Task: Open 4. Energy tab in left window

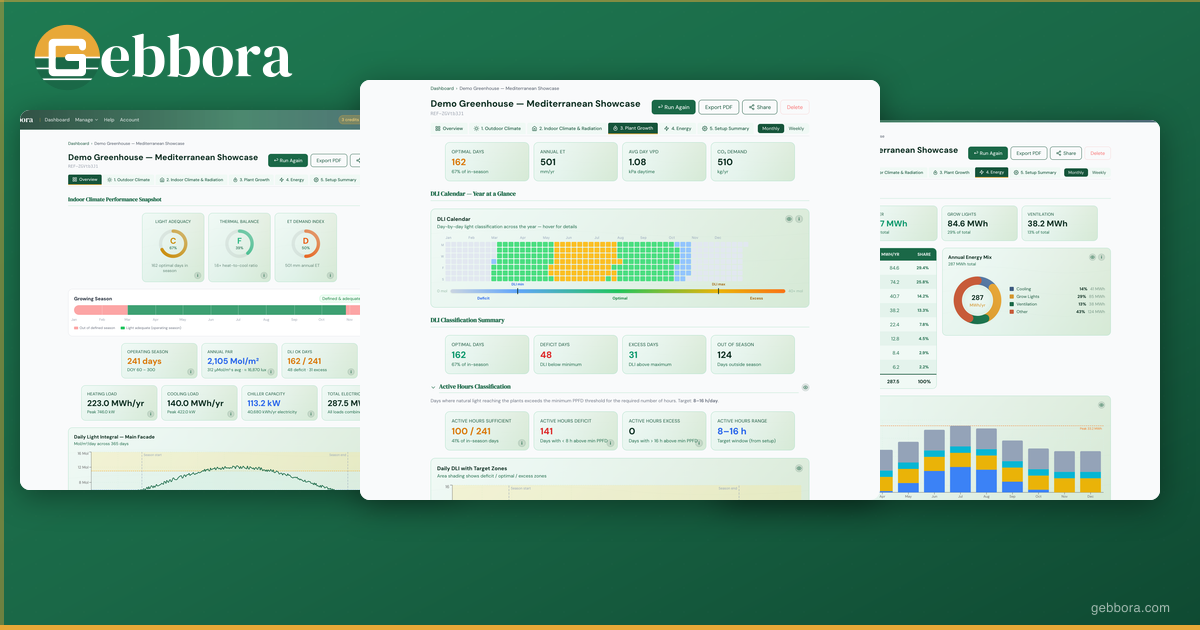Action: point(292,180)
